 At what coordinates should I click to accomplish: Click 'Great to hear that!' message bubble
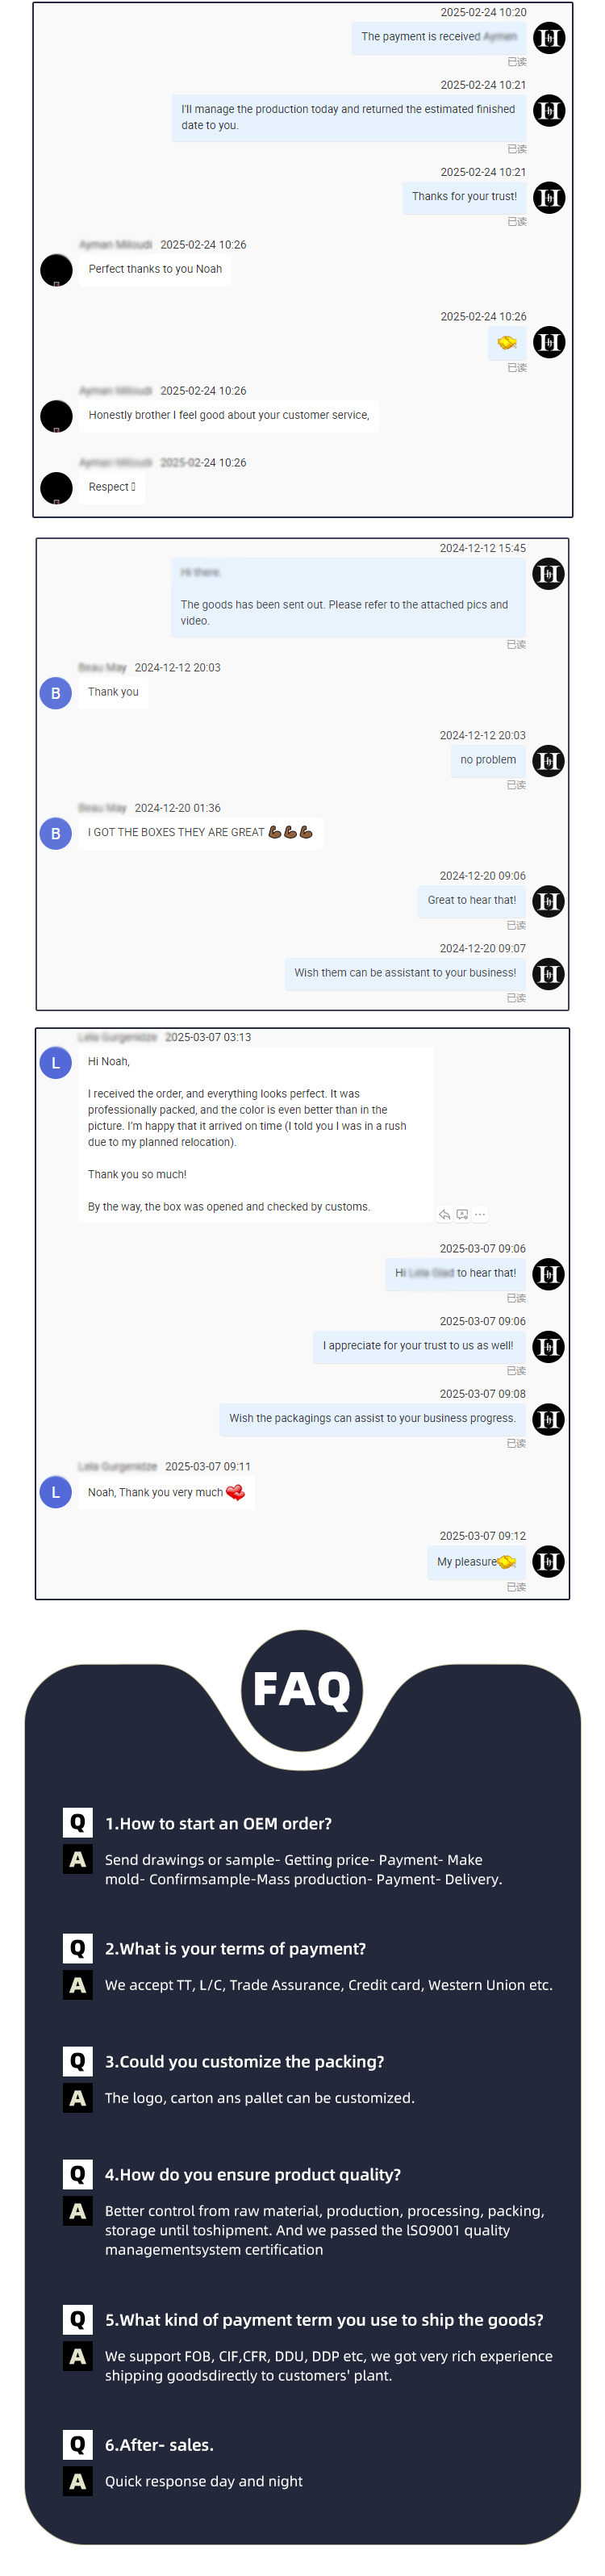tap(472, 901)
